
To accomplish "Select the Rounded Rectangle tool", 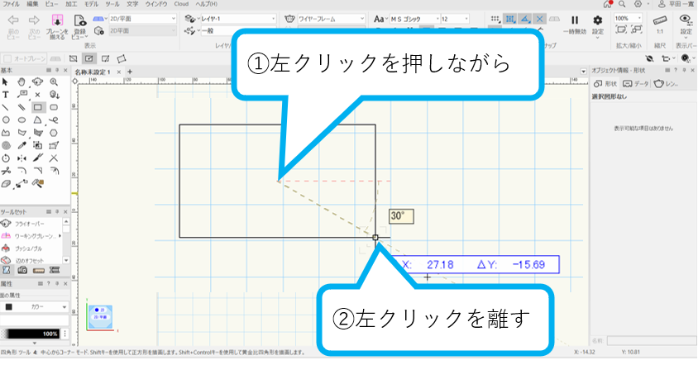I will coord(54,107).
